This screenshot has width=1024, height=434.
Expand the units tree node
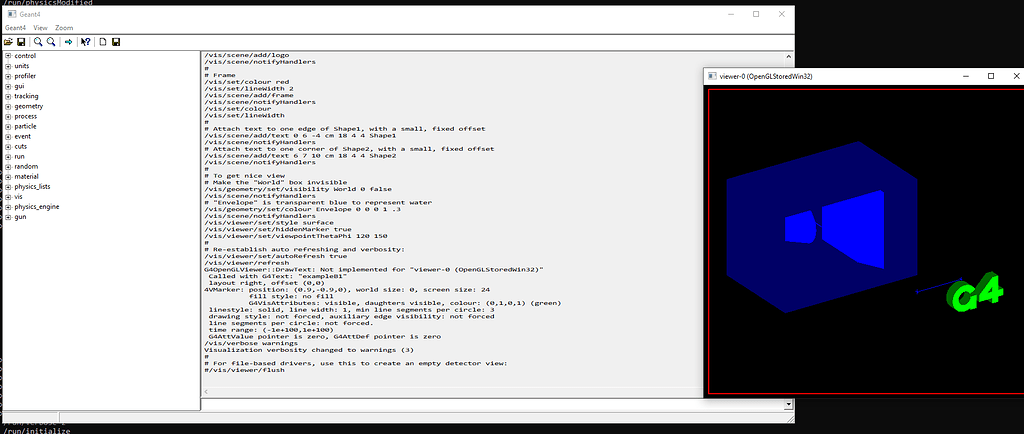click(8, 66)
